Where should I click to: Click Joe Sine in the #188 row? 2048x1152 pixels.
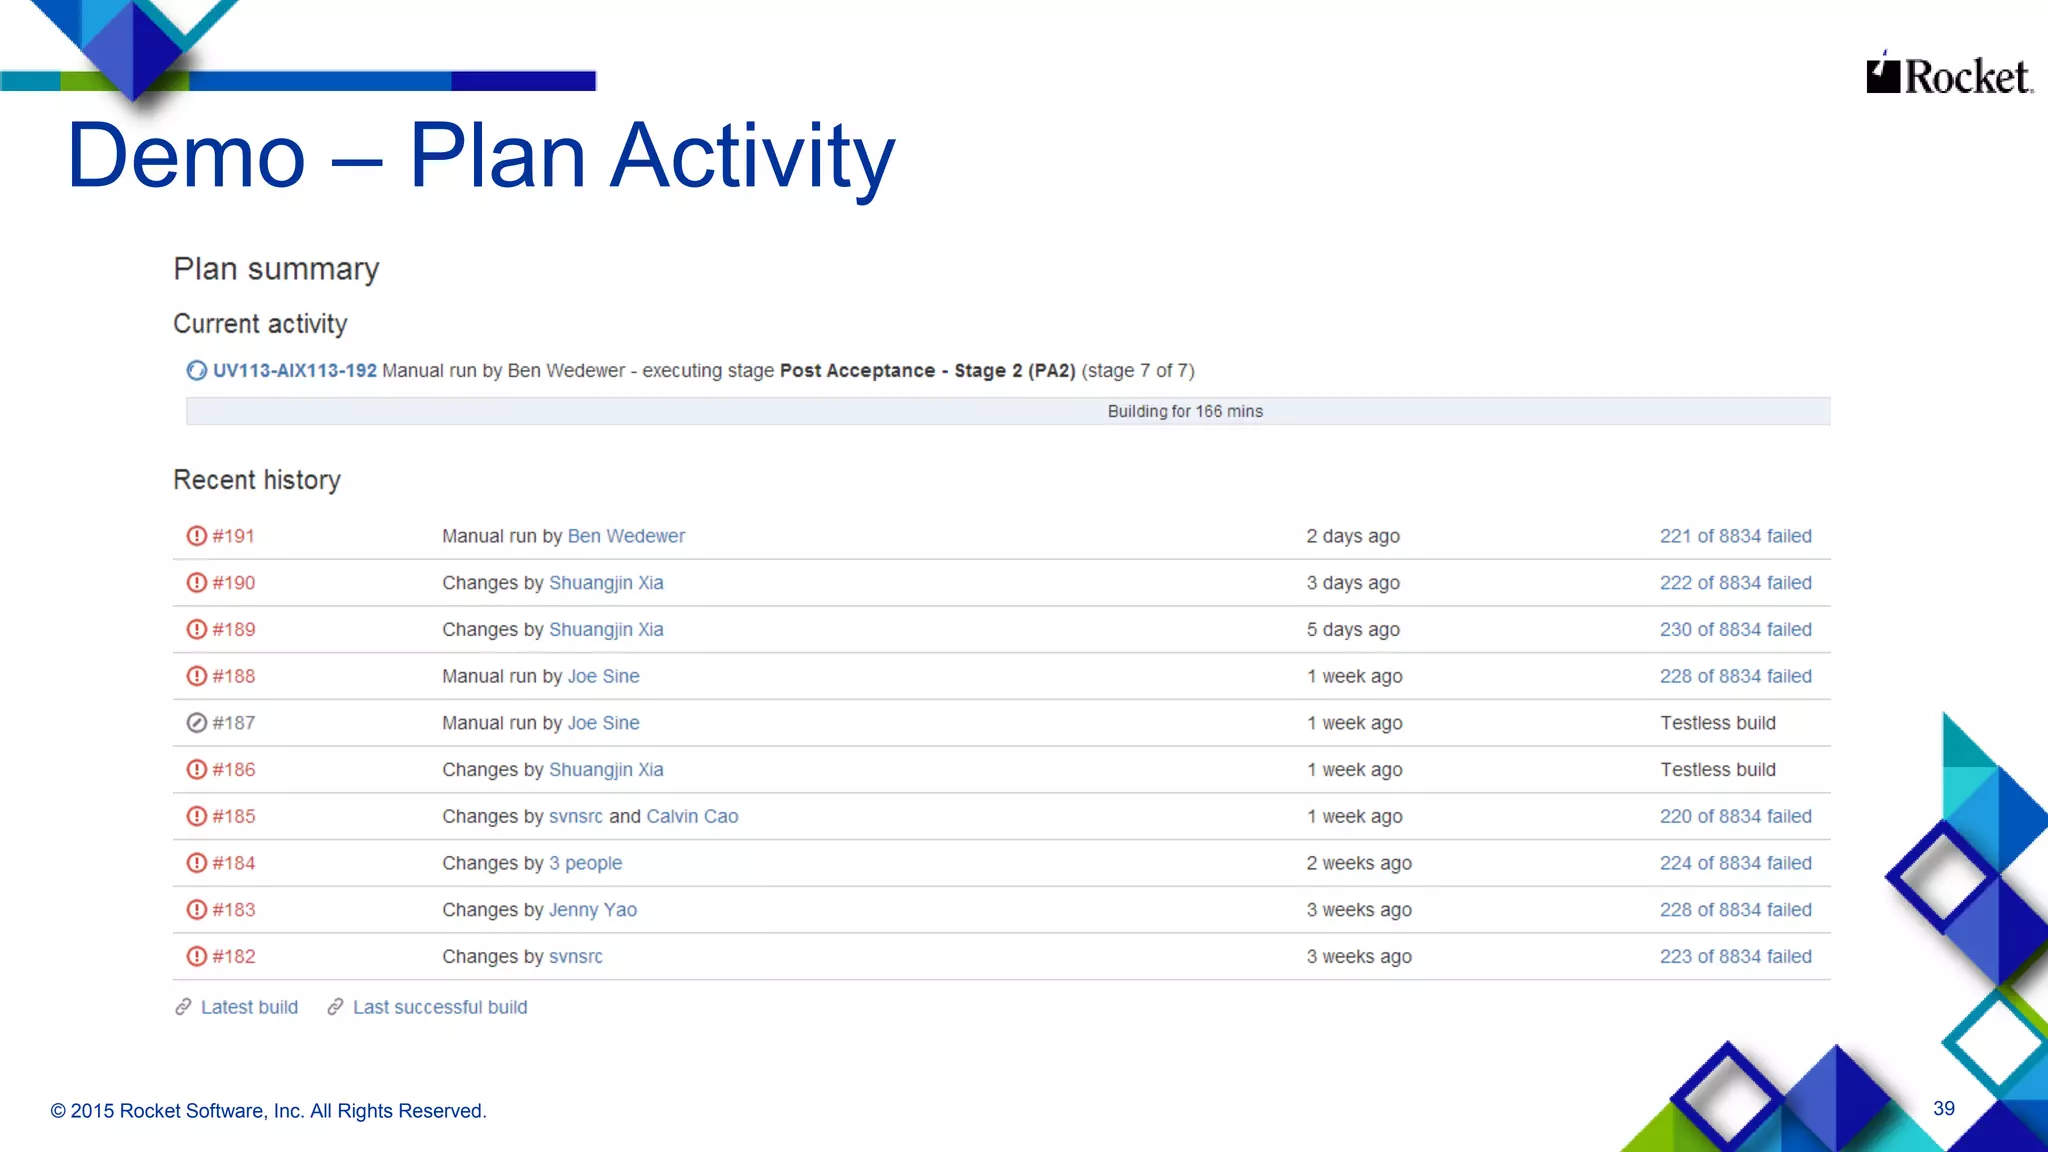(x=604, y=676)
